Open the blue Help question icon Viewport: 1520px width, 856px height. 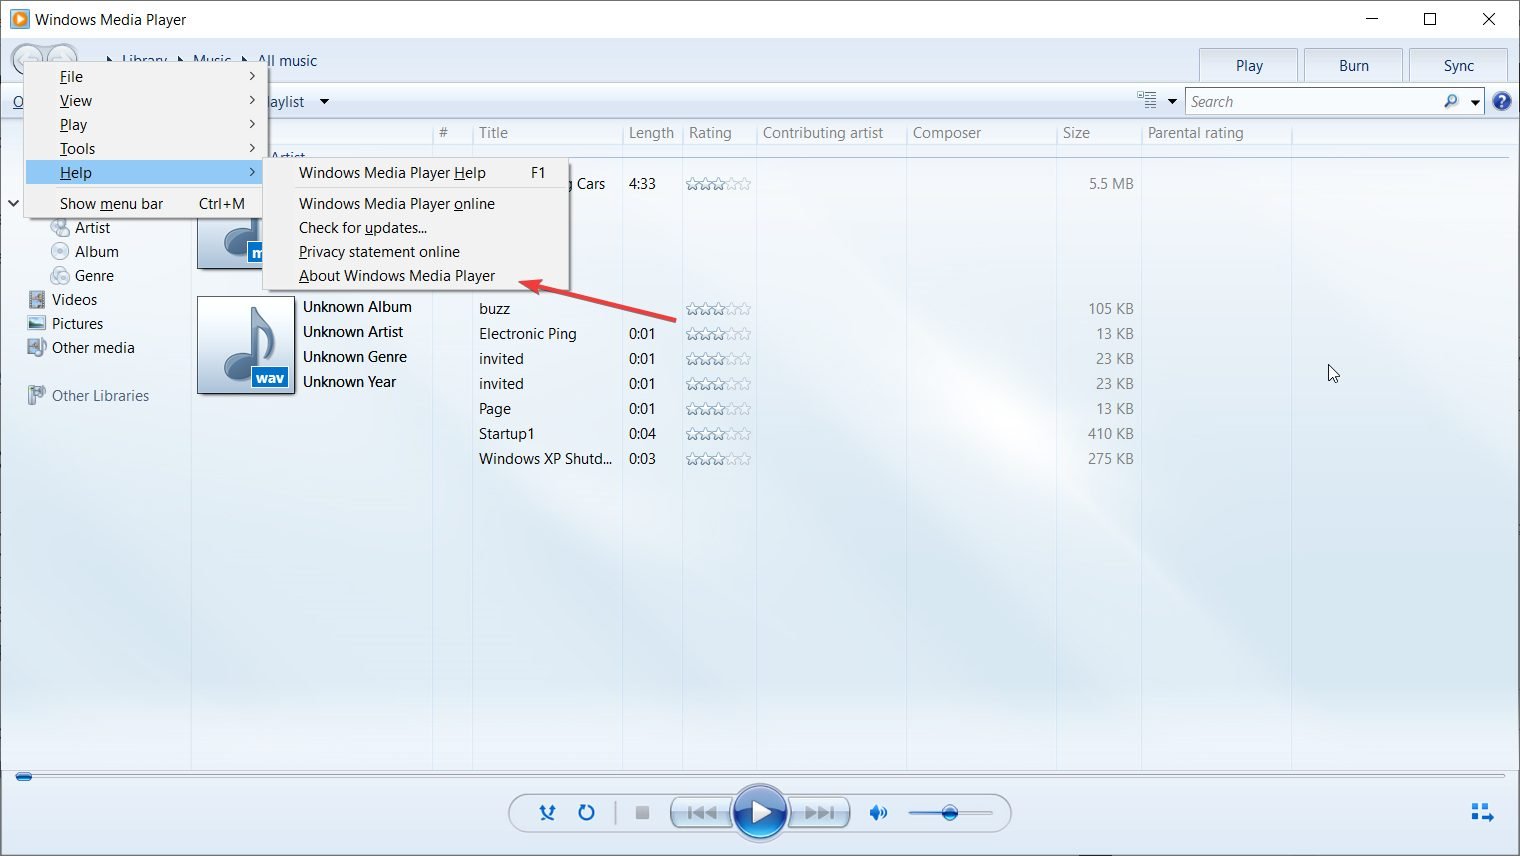coord(1502,101)
